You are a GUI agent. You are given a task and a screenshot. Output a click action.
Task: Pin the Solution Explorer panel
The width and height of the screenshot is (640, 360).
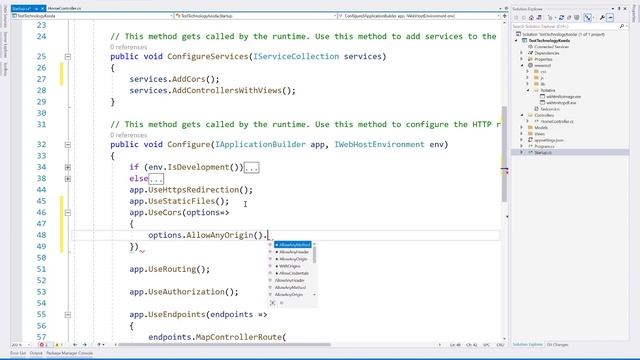click(x=619, y=9)
